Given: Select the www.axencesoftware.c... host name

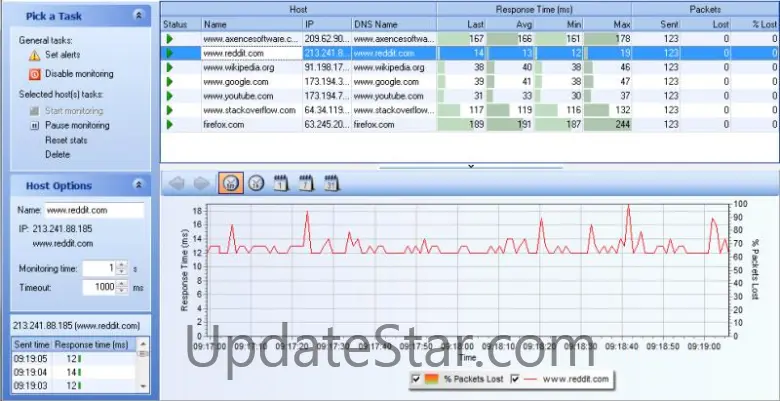Looking at the screenshot, I should click(x=251, y=38).
